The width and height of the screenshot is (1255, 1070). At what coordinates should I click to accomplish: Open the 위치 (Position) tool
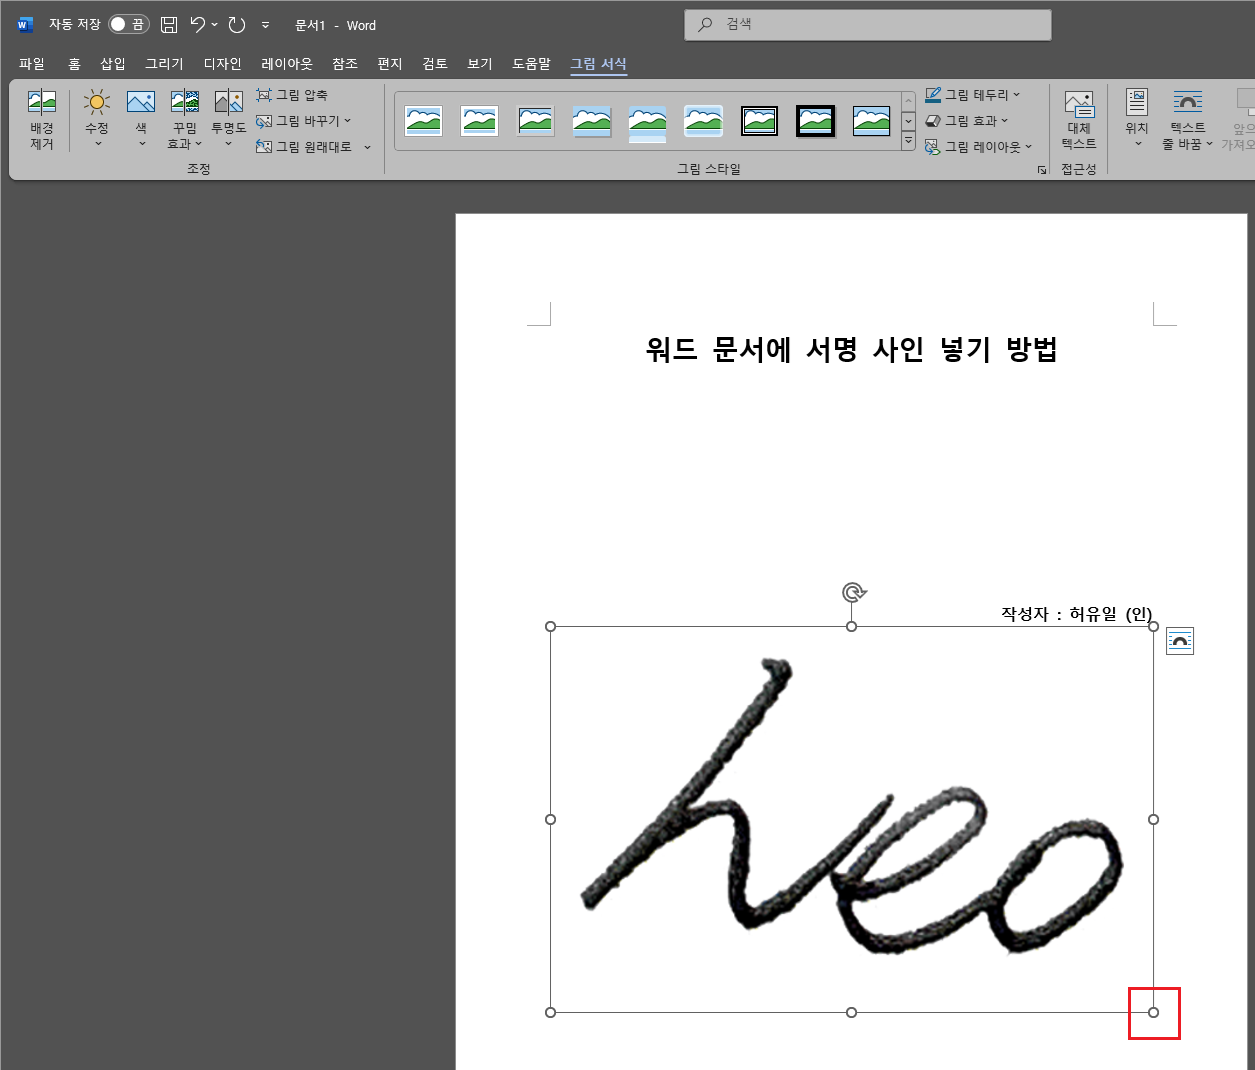1136,118
